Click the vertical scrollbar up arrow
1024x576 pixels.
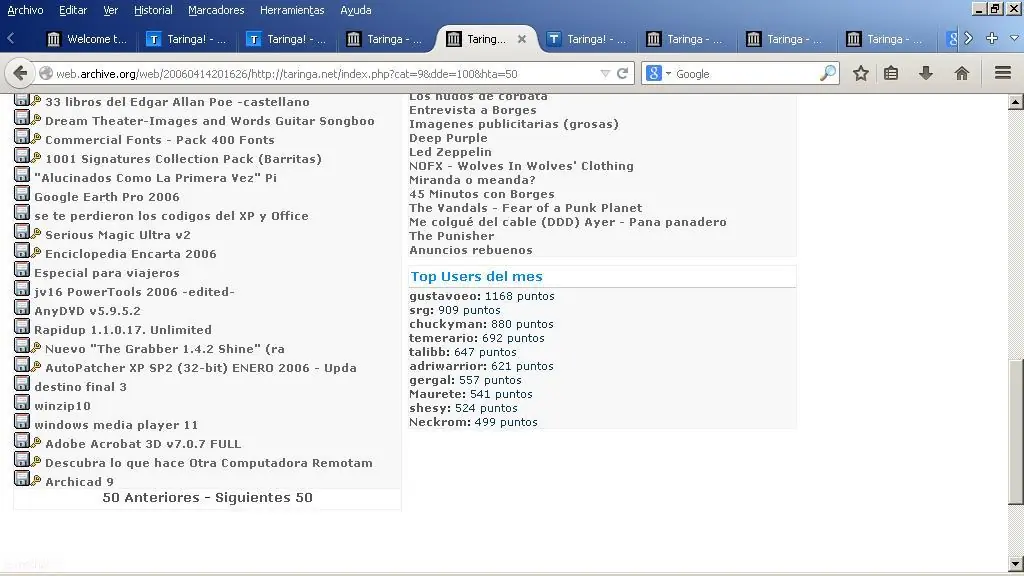click(1015, 102)
